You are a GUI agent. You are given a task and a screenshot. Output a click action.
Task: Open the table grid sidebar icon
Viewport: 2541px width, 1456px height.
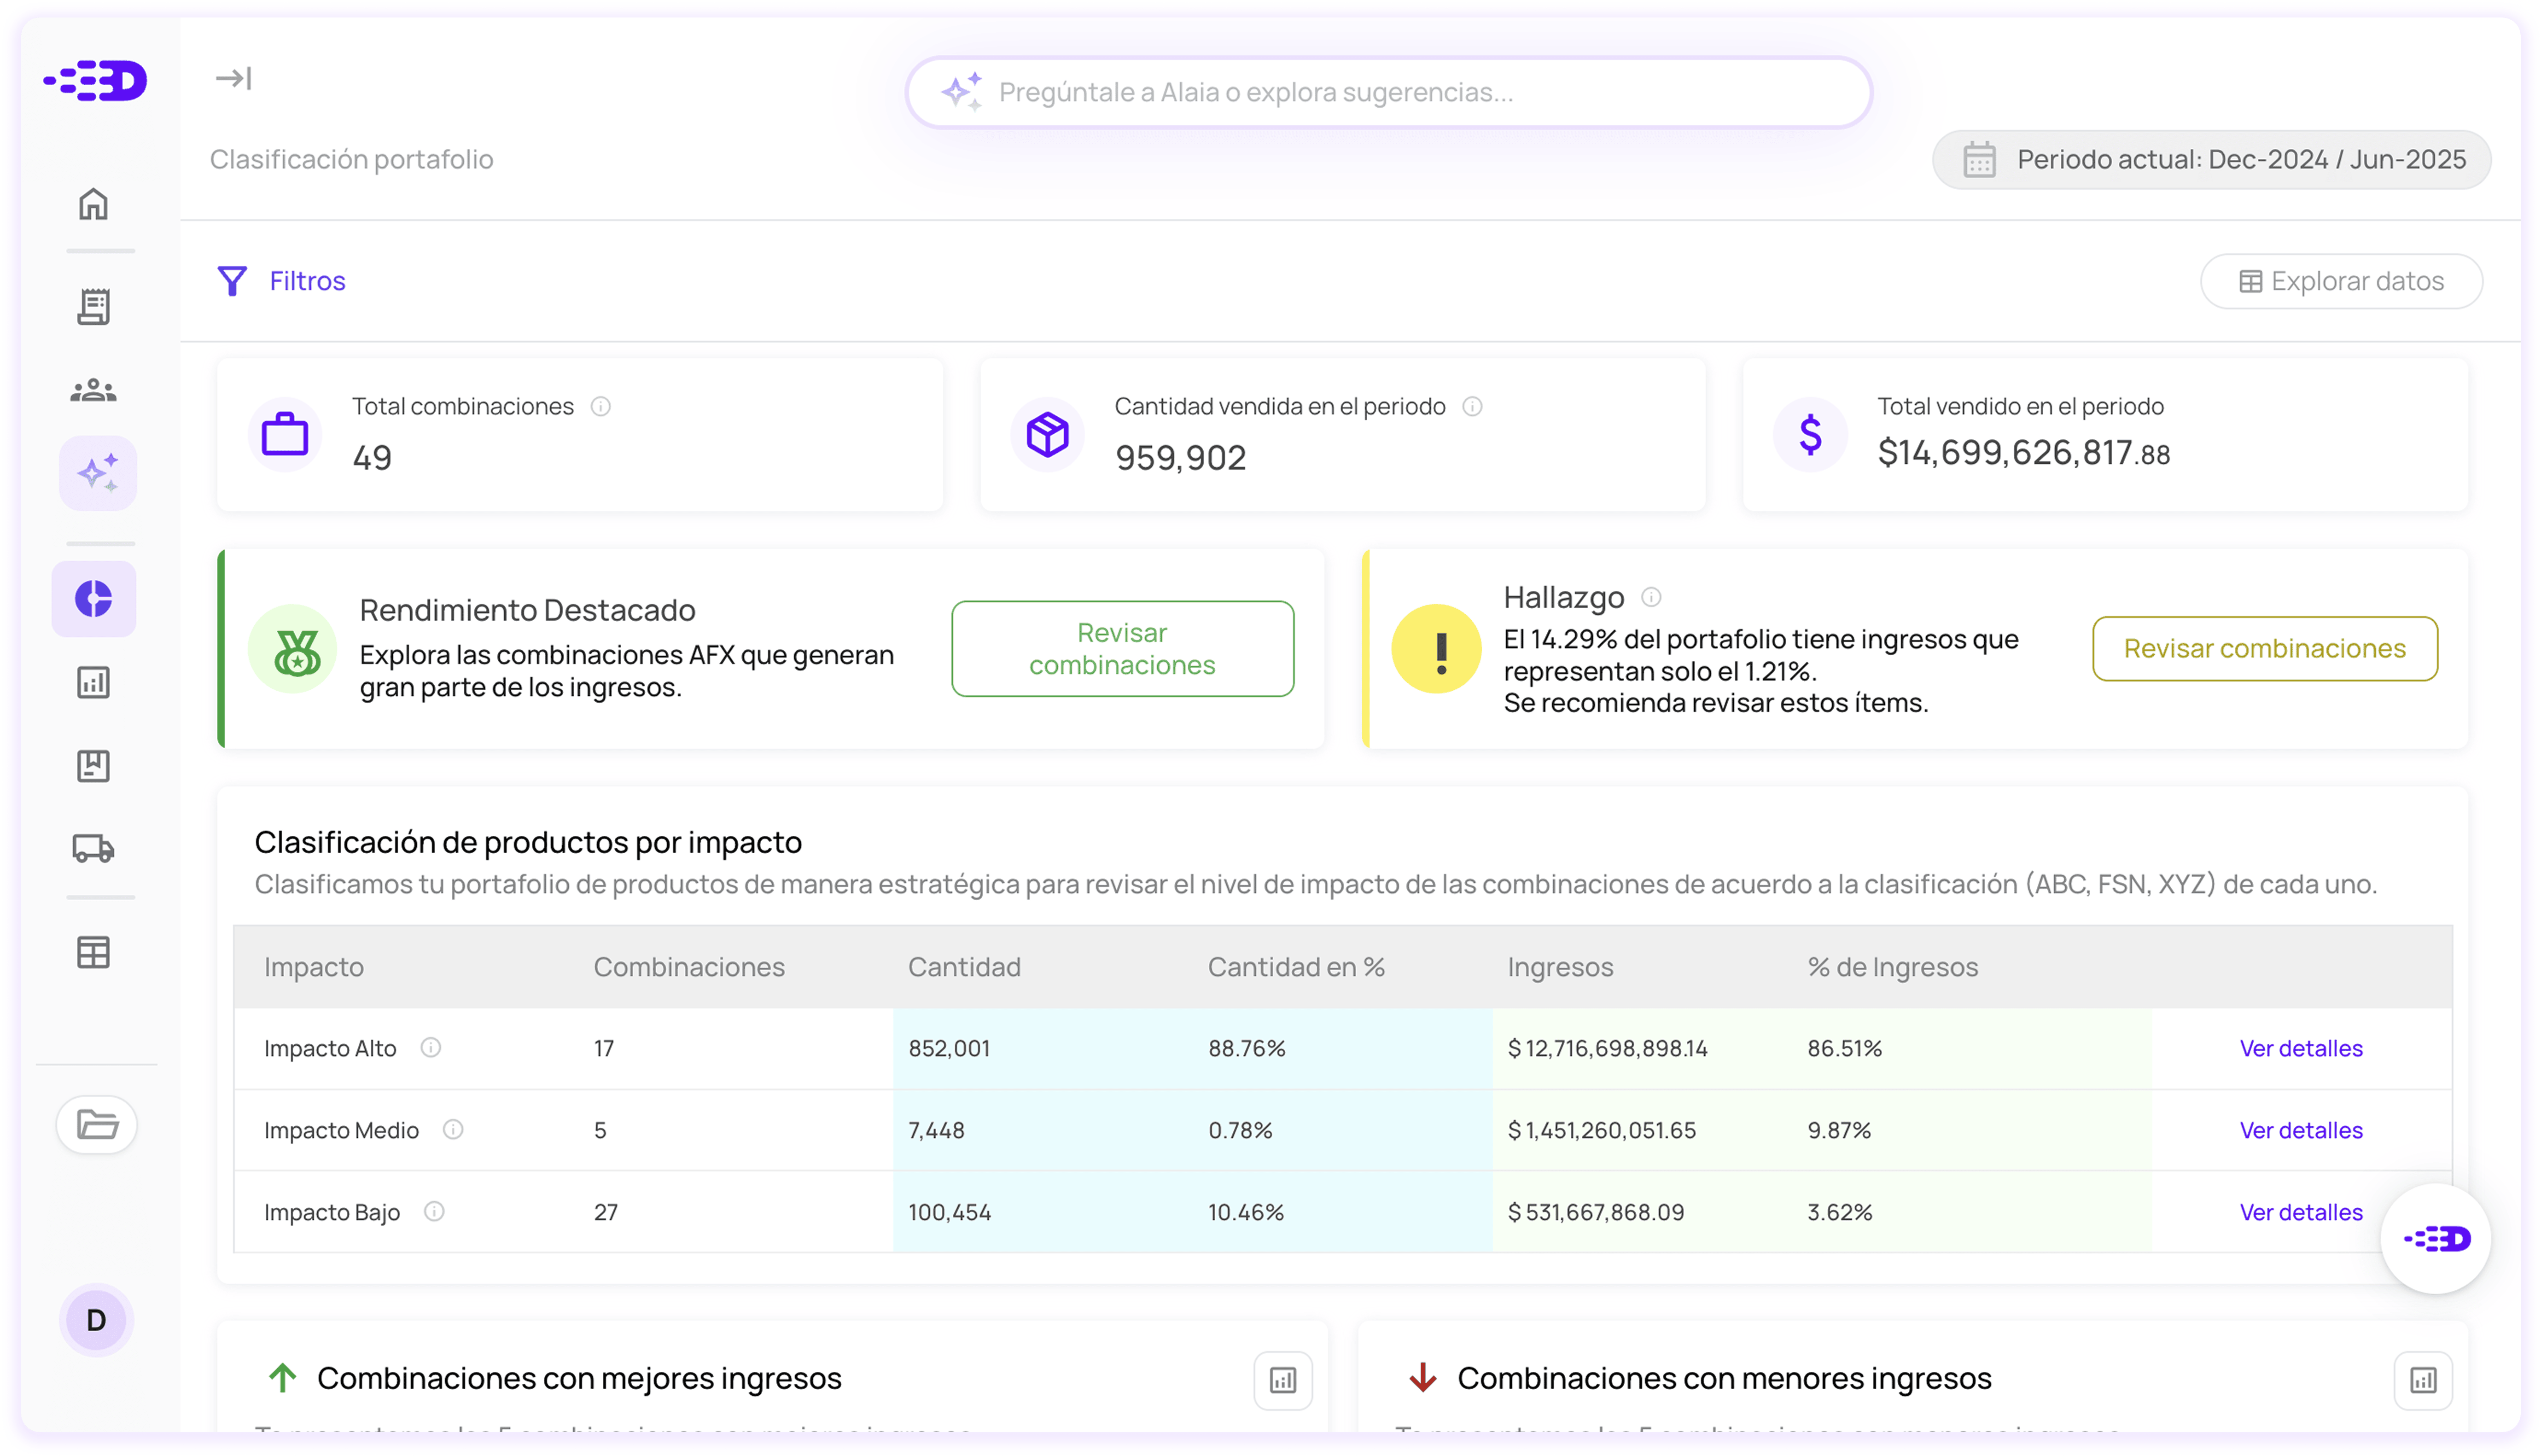pyautogui.click(x=93, y=952)
